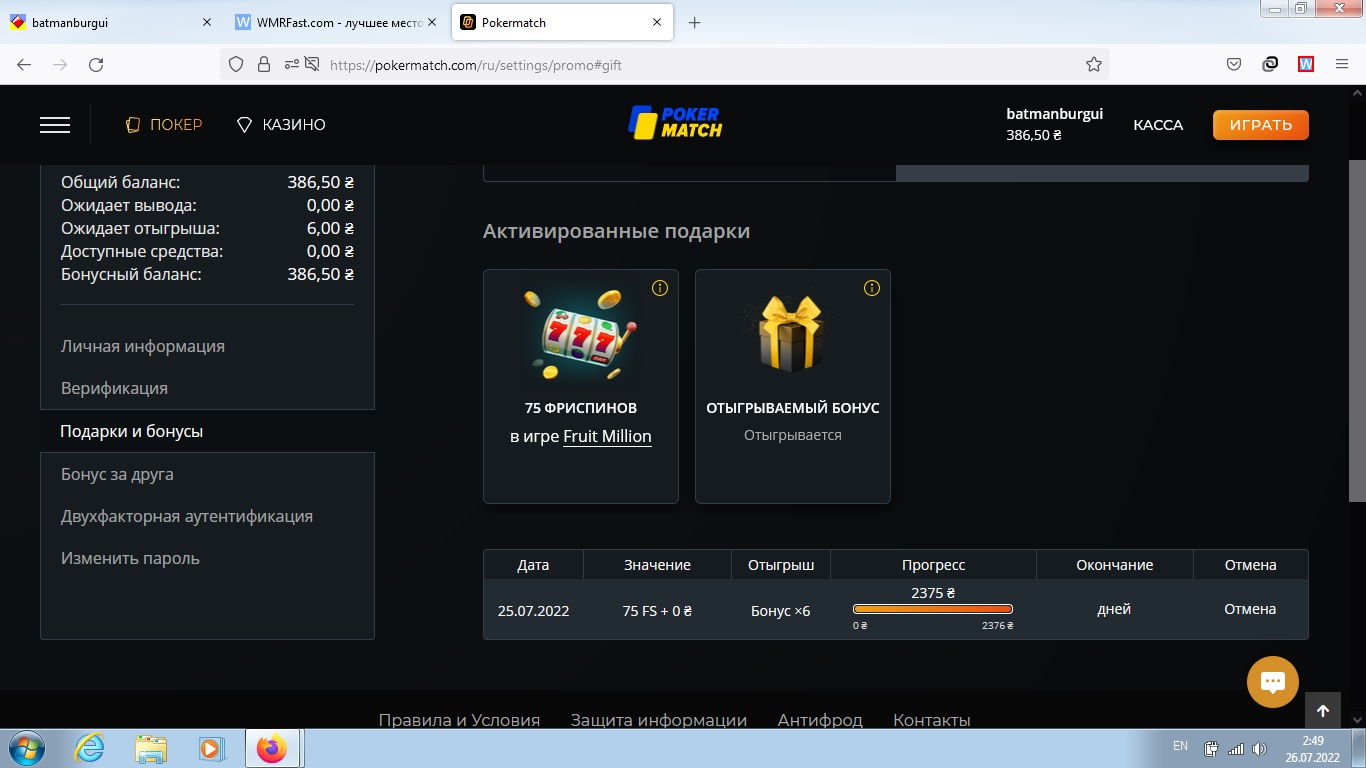Open the hamburger menu icon
Image resolution: width=1366 pixels, height=768 pixels.
coord(55,125)
